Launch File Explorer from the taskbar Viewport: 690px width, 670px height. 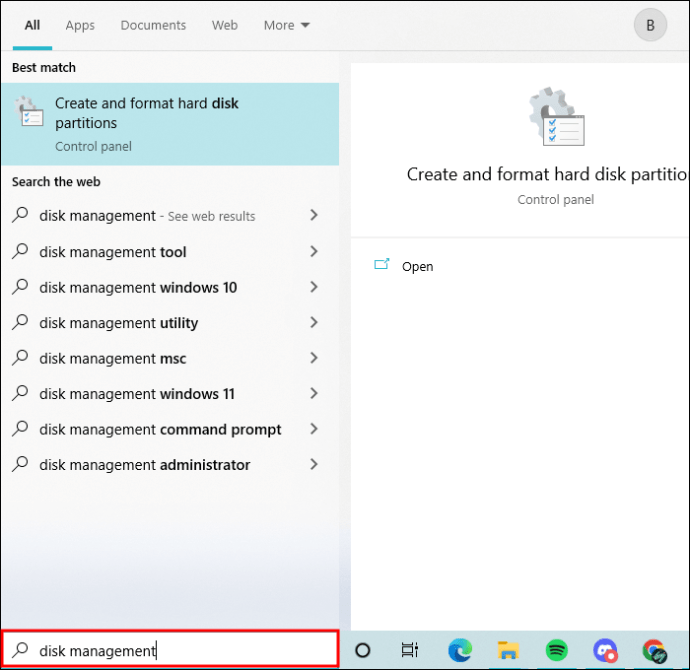click(508, 650)
